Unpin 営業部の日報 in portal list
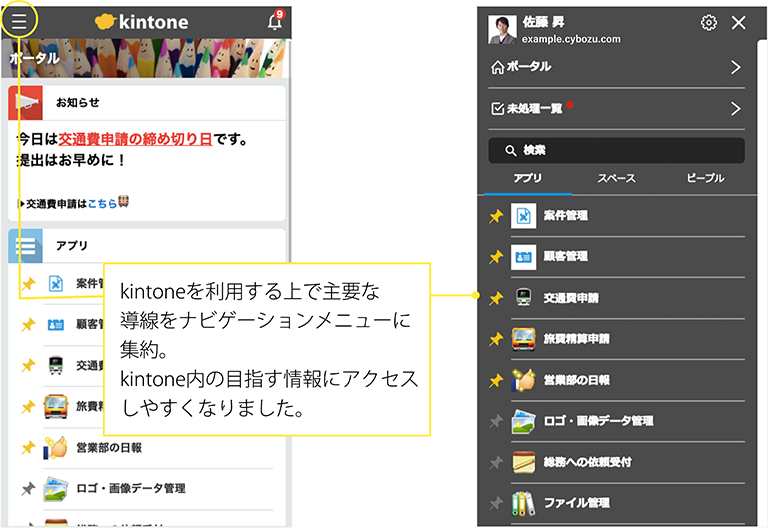 click(28, 447)
